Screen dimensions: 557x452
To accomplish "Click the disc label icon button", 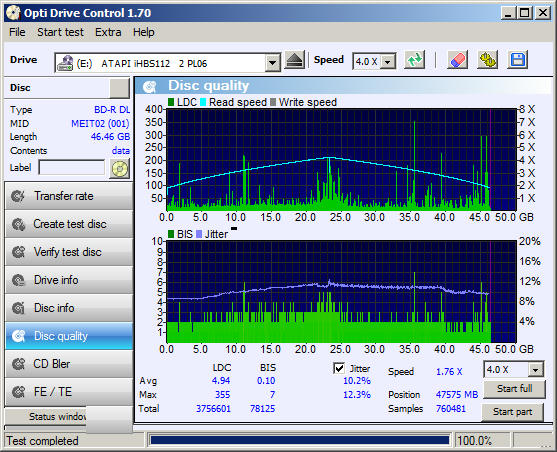I will [120, 168].
